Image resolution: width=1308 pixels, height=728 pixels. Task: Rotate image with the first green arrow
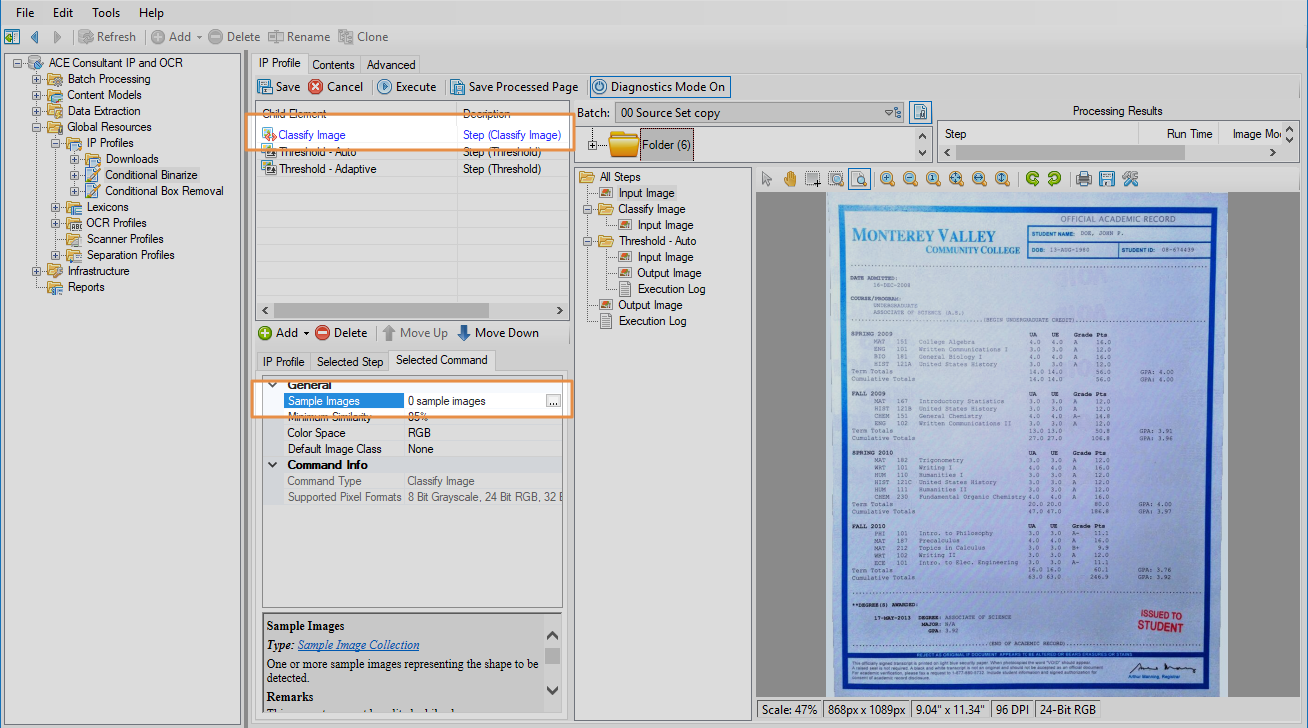coord(1033,179)
